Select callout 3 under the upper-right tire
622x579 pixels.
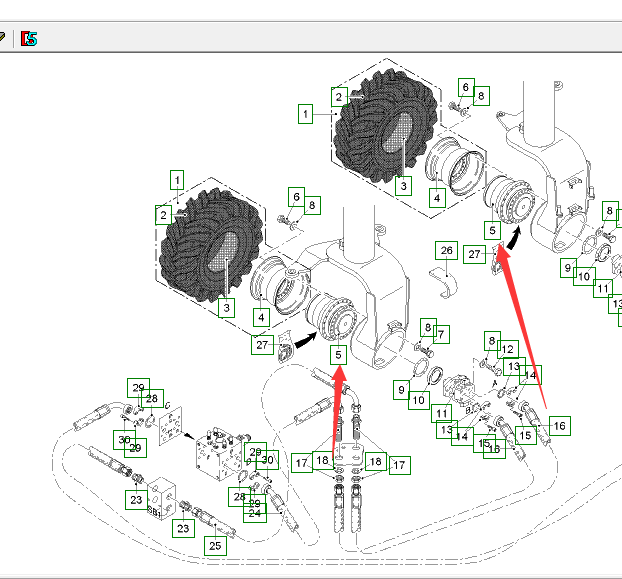coord(403,186)
